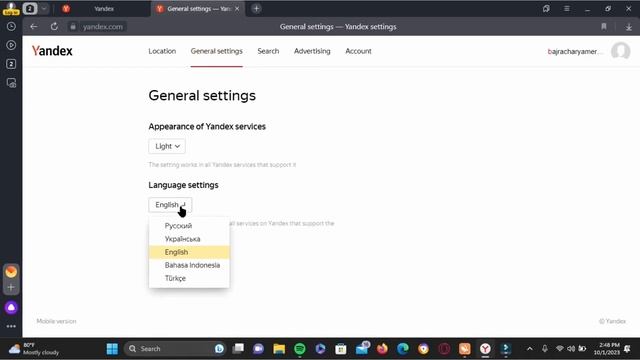Switch to the Yandex browser tab
The height and width of the screenshot is (360, 640).
click(104, 9)
